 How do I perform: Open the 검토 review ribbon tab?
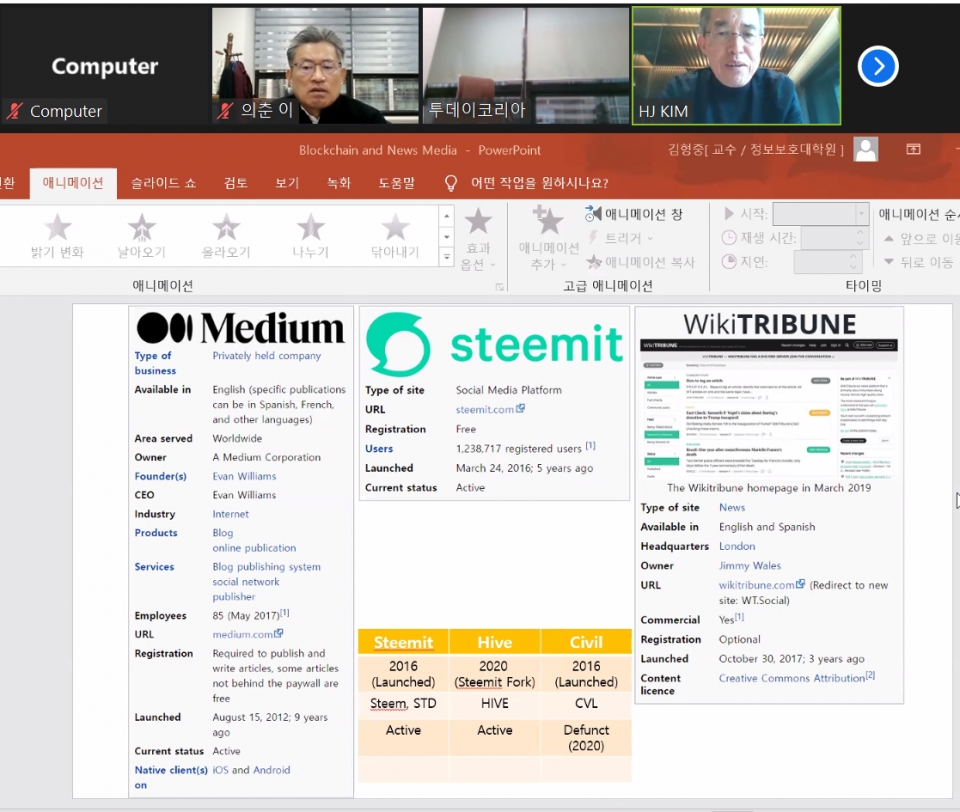pos(236,183)
